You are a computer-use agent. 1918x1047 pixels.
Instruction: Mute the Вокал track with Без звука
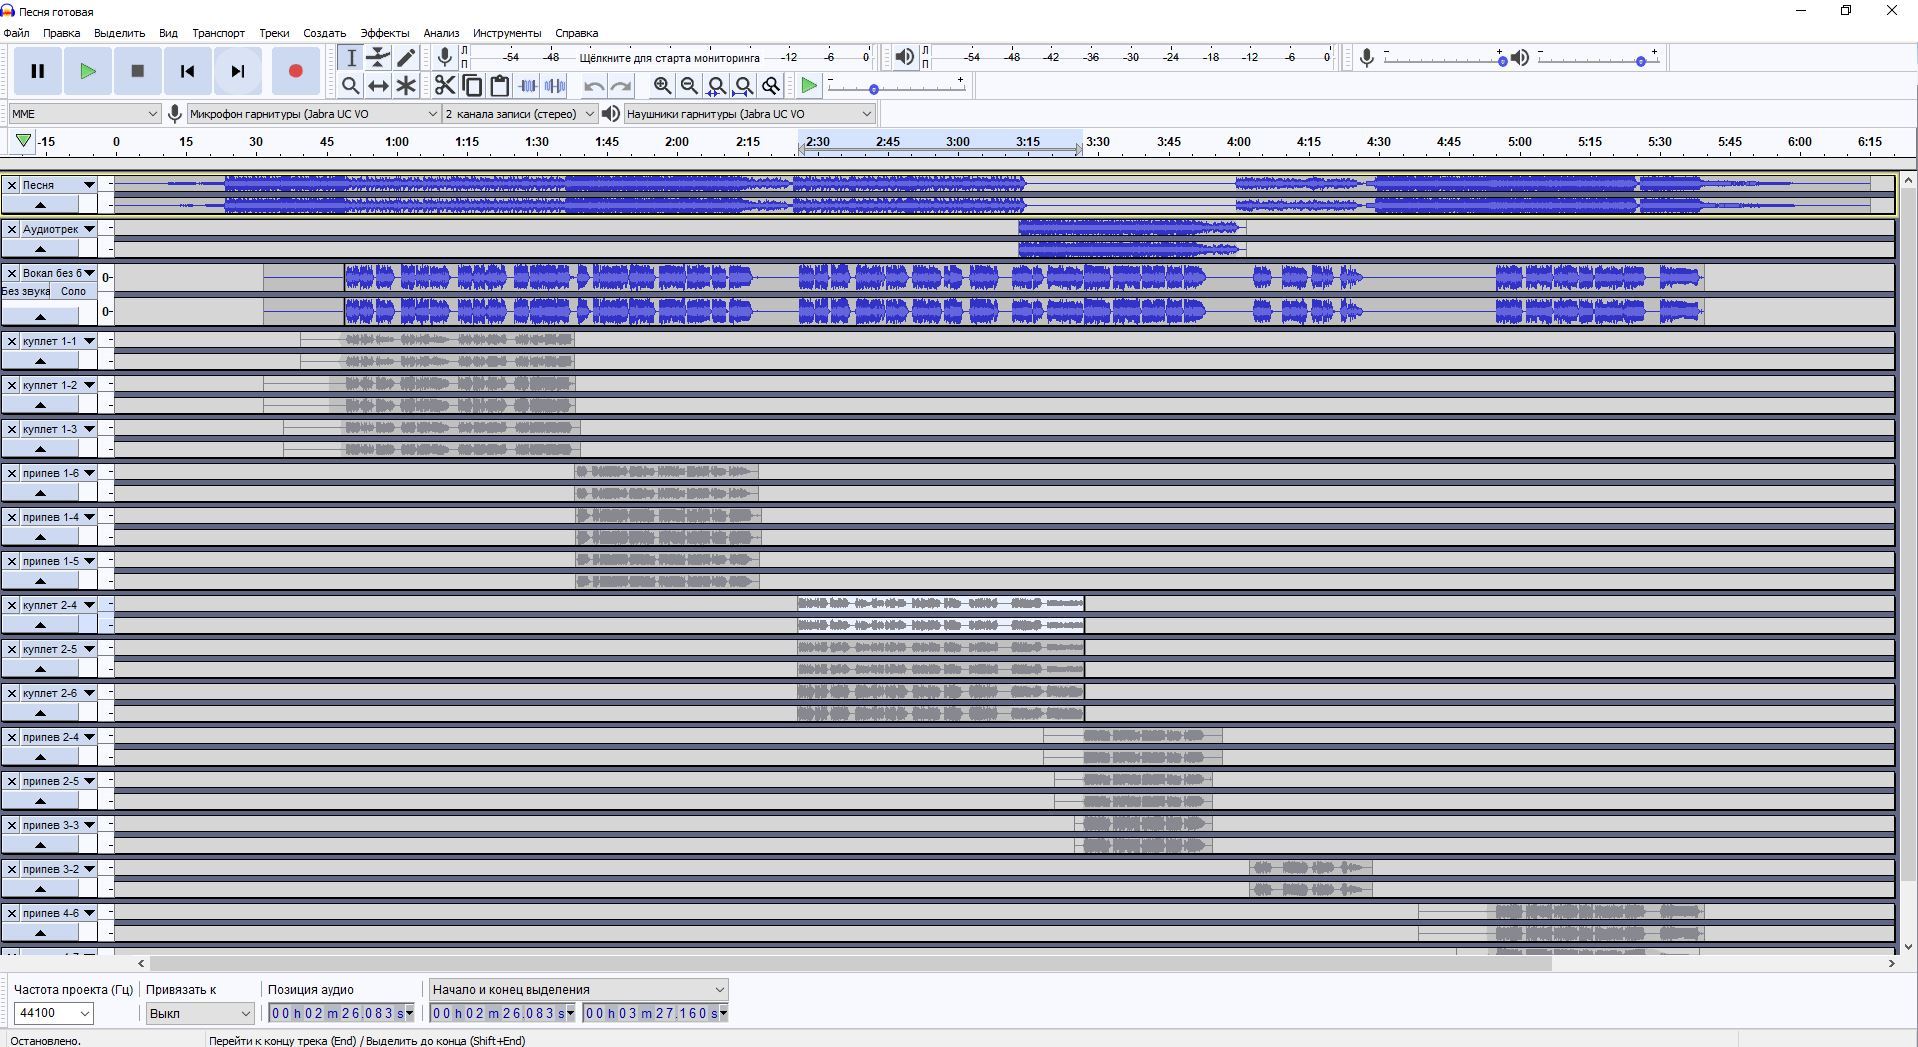26,291
